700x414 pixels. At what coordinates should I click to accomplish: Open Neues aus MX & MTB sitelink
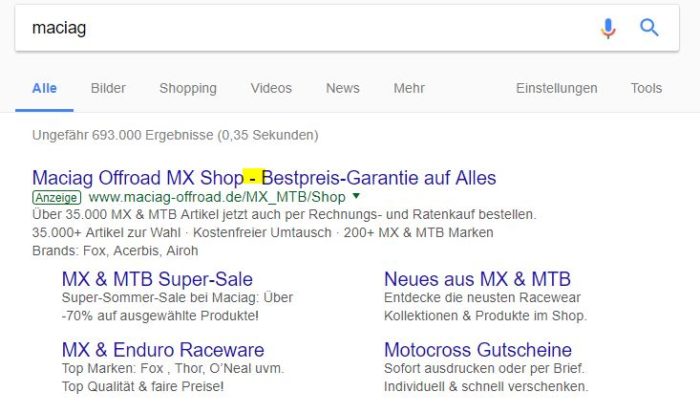[x=477, y=279]
